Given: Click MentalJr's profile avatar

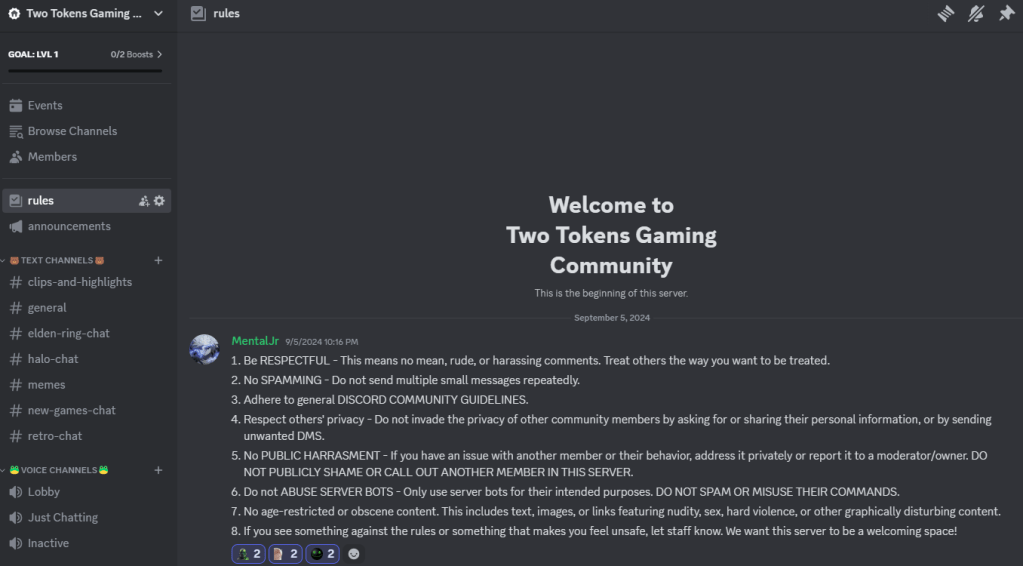Looking at the screenshot, I should [205, 349].
